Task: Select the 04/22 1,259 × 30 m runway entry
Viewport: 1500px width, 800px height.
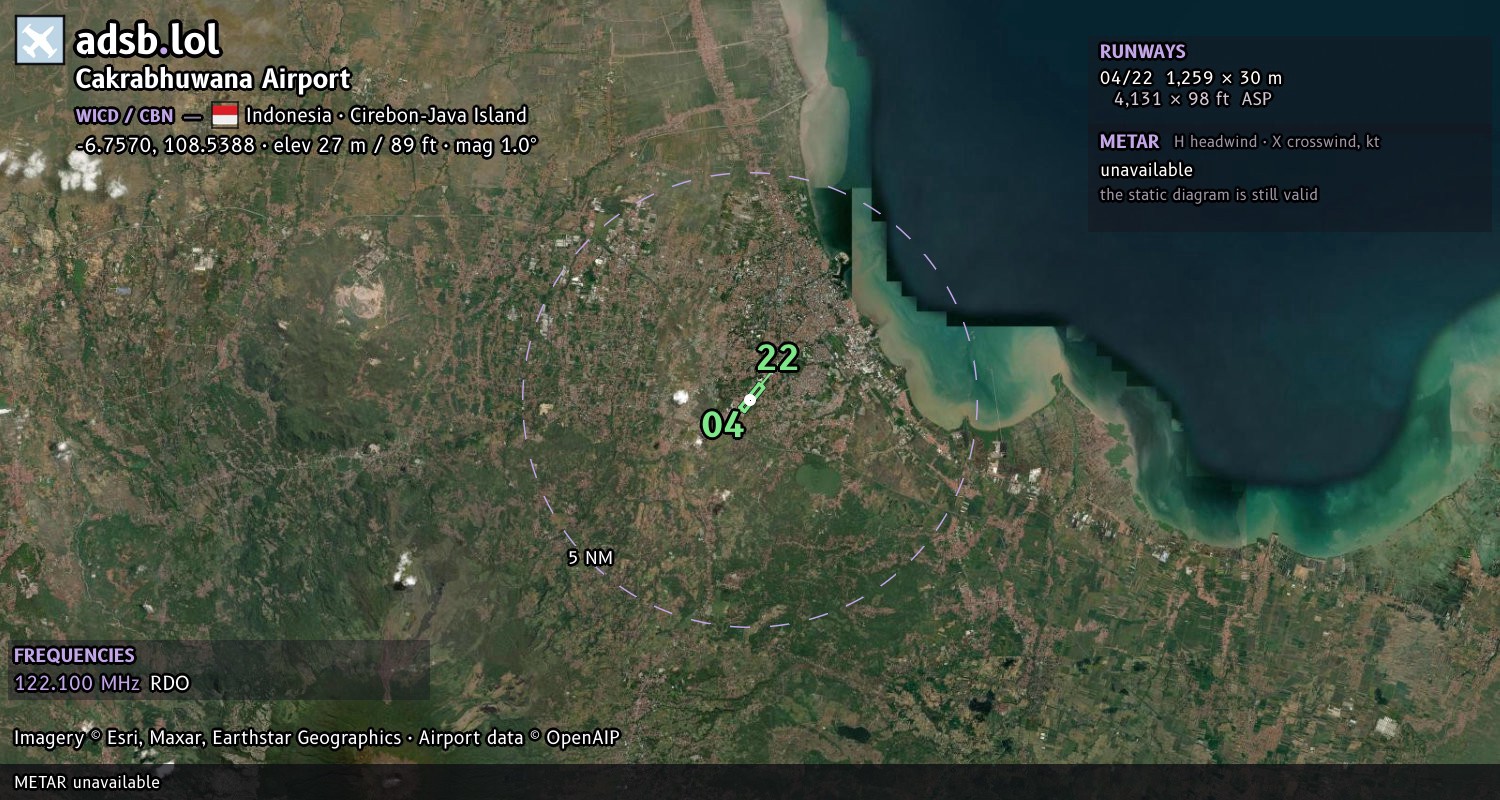Action: click(x=1191, y=78)
